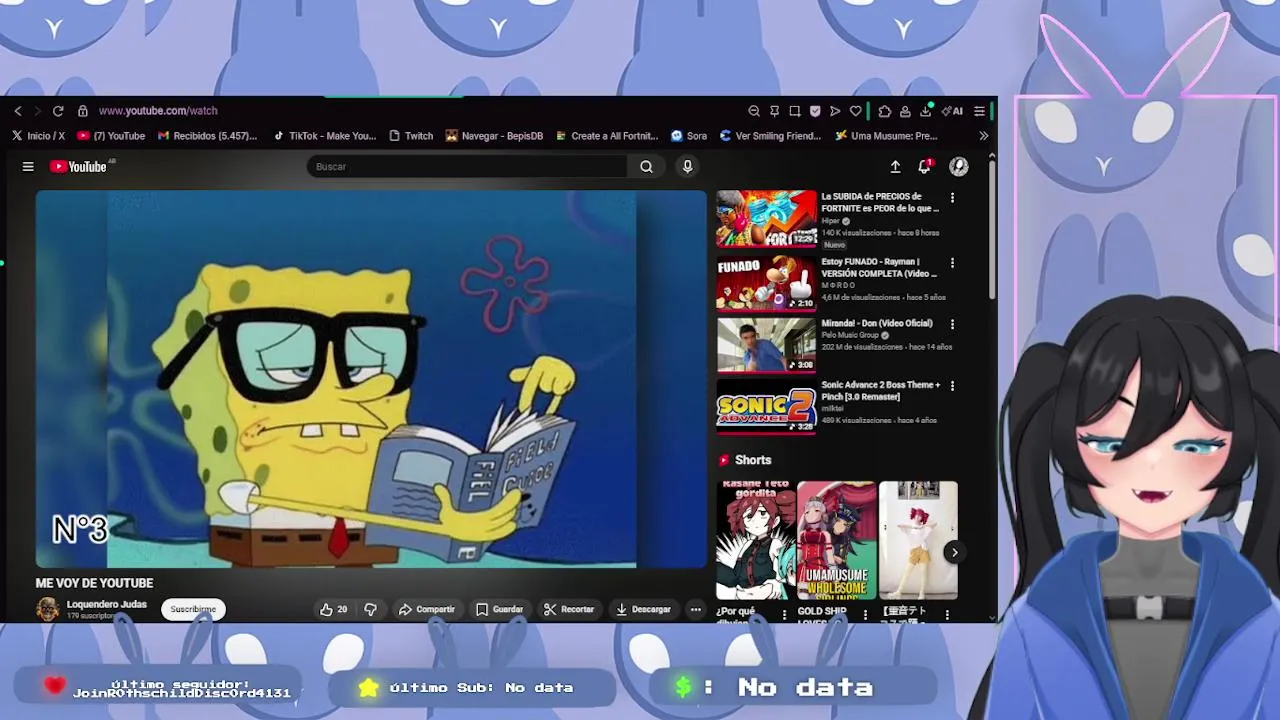The height and width of the screenshot is (720, 1280).
Task: Open the extensions puzzle icon
Action: 884,111
